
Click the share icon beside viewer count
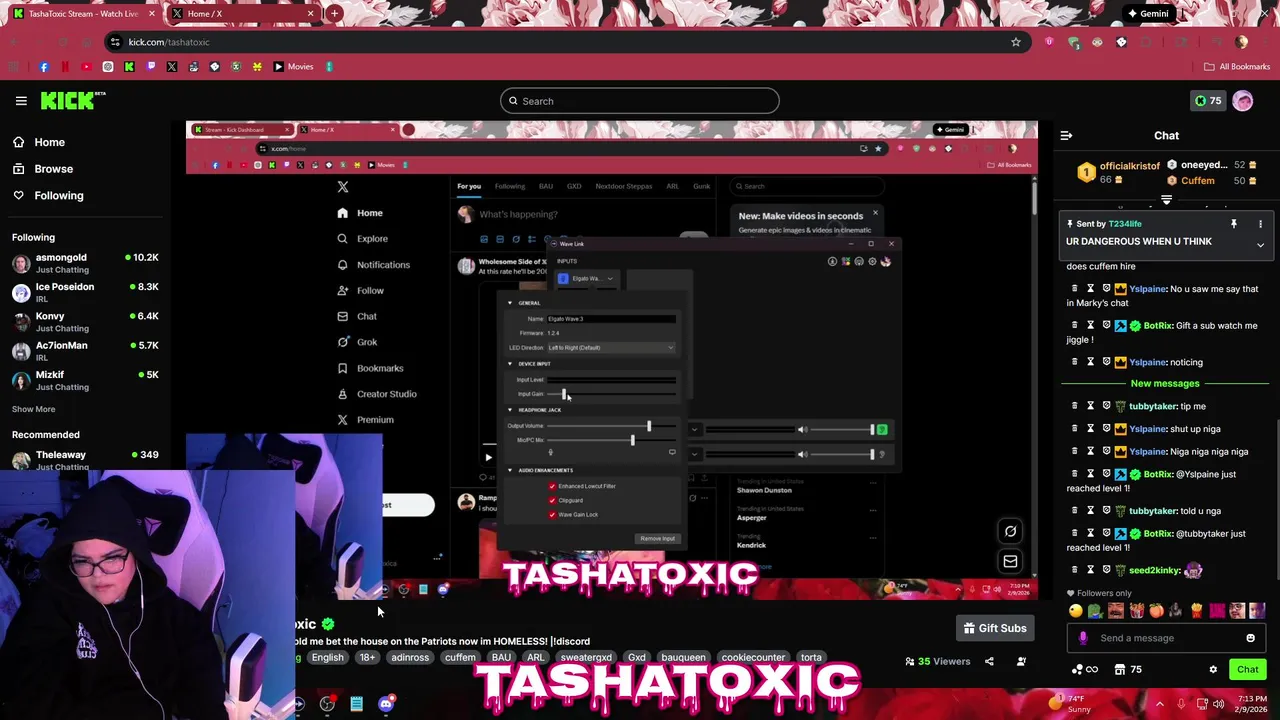pos(989,661)
